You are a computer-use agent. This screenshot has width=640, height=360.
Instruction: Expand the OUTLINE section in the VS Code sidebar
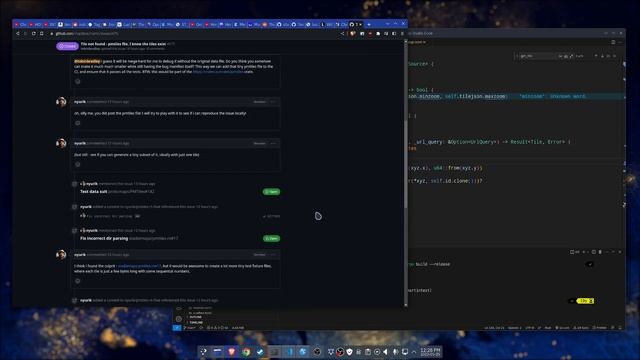[195, 317]
